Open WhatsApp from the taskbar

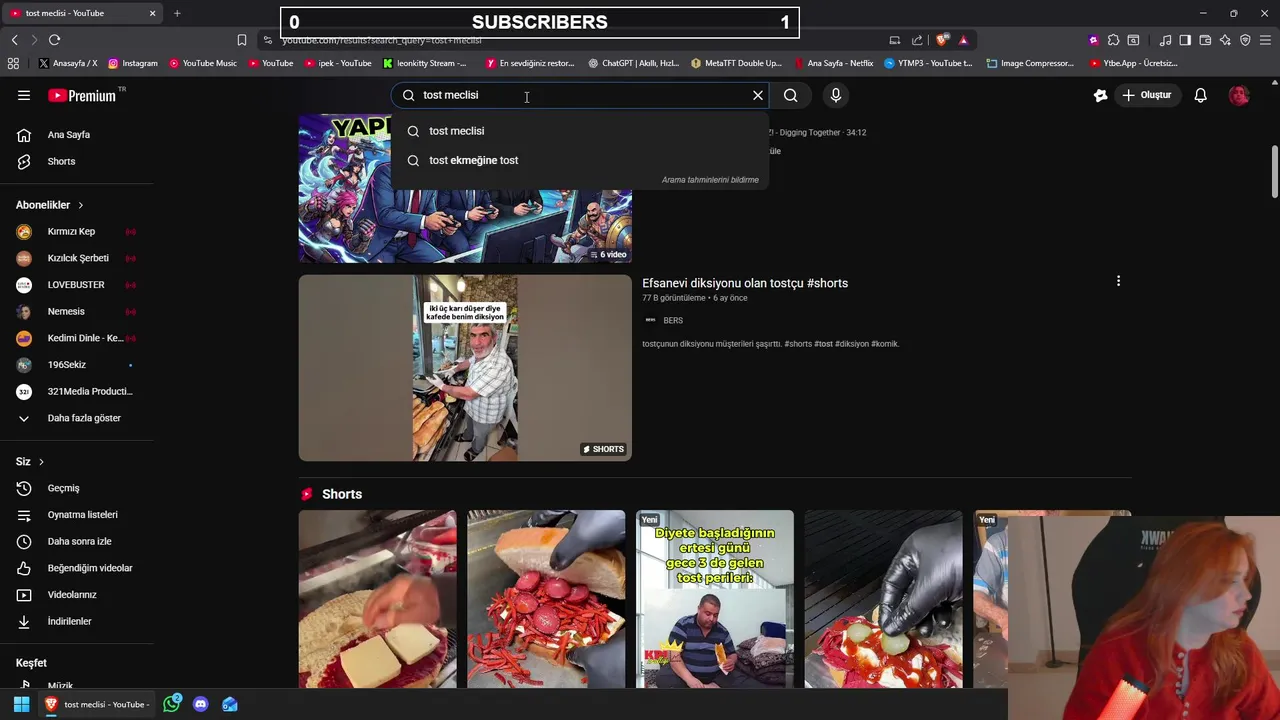pyautogui.click(x=172, y=704)
